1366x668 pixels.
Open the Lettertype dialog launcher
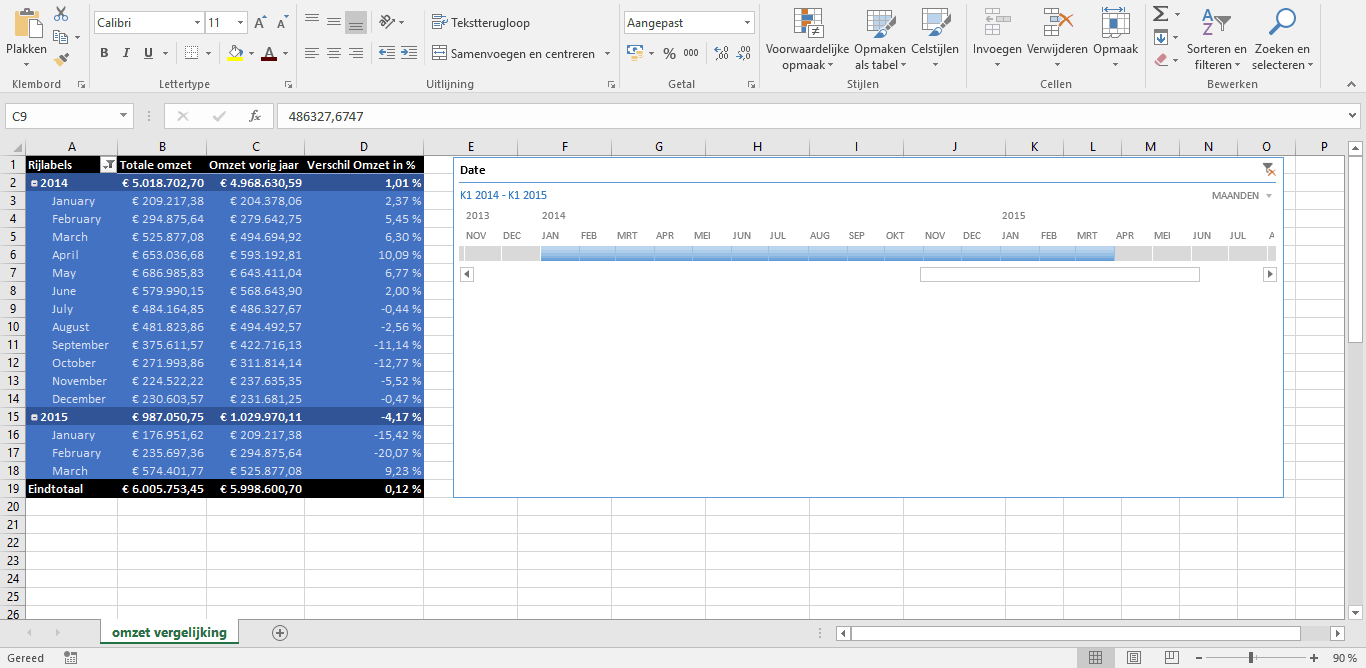(x=289, y=86)
